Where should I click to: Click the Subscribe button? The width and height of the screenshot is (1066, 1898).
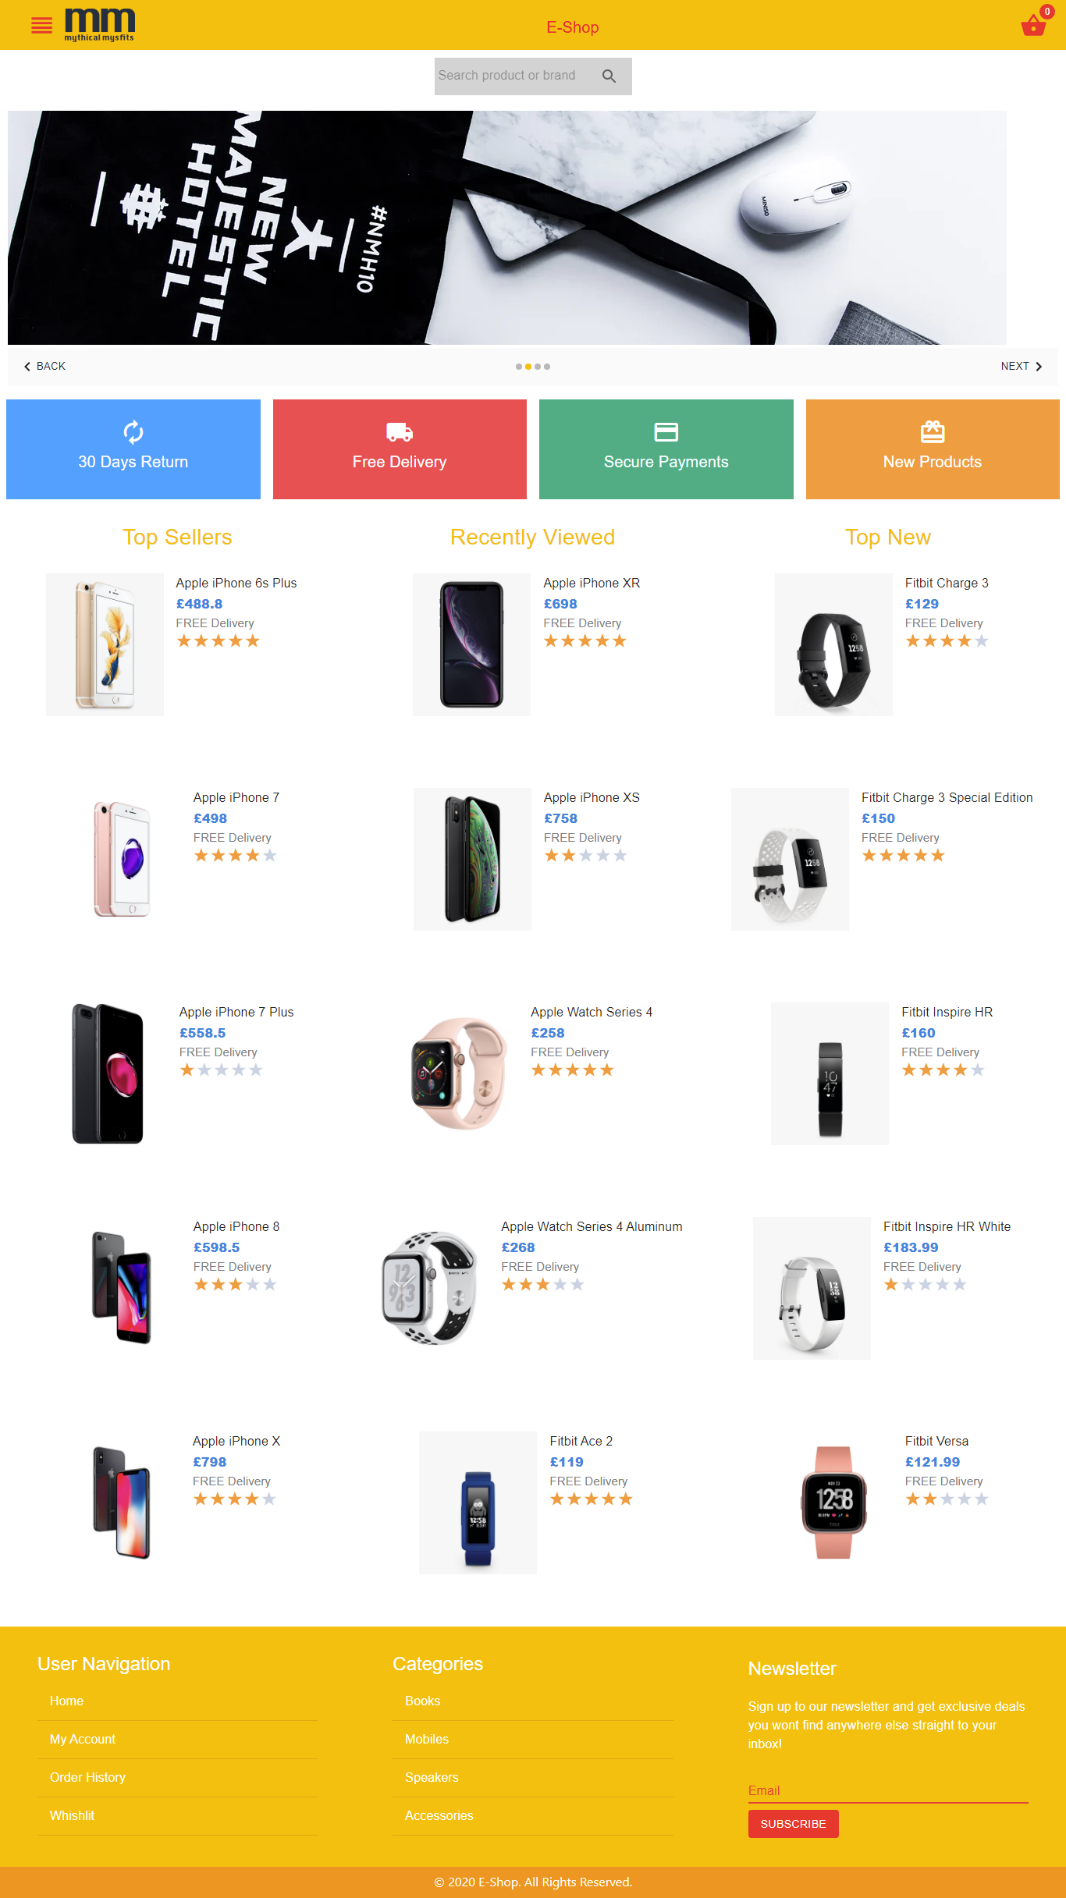click(x=793, y=1824)
